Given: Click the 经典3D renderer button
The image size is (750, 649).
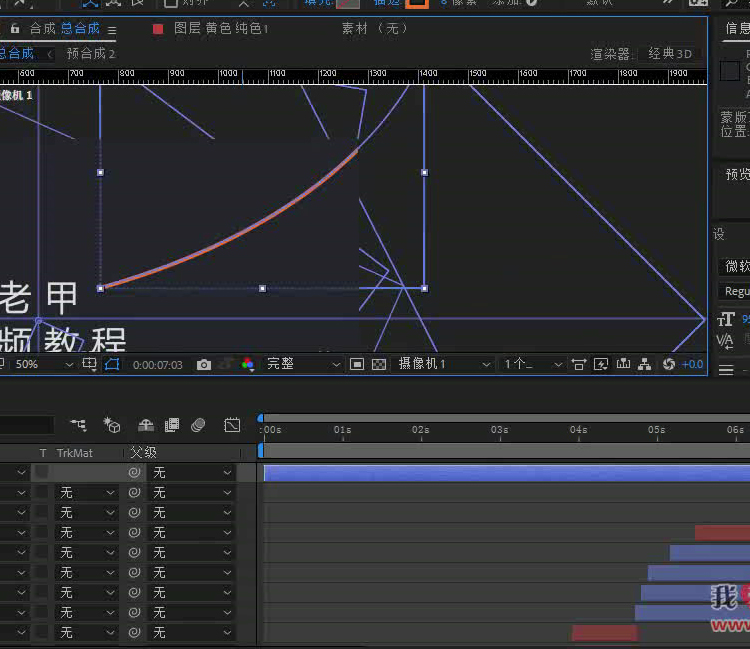Looking at the screenshot, I should [x=670, y=54].
